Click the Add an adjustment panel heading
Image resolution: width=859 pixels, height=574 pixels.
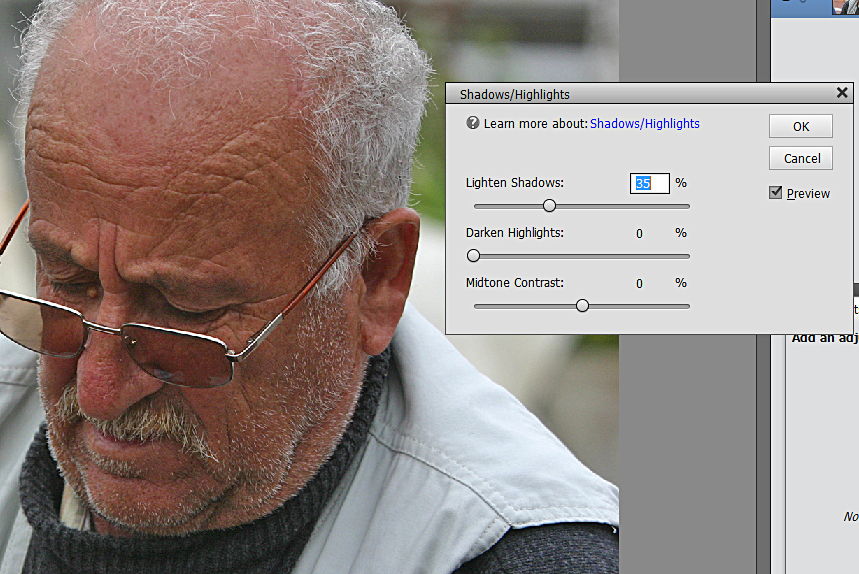824,338
